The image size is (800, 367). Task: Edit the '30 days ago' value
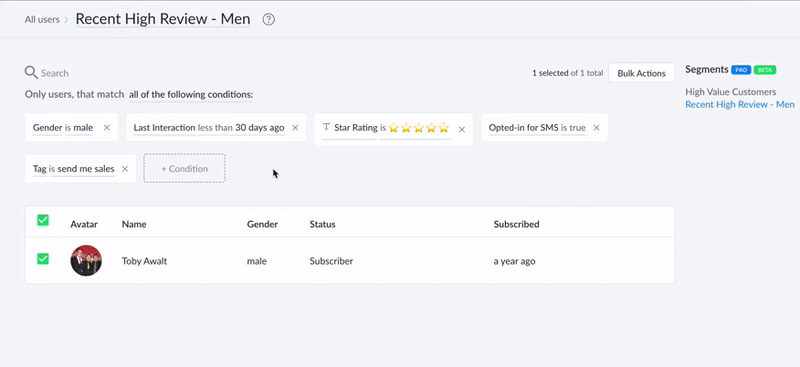[x=260, y=128]
